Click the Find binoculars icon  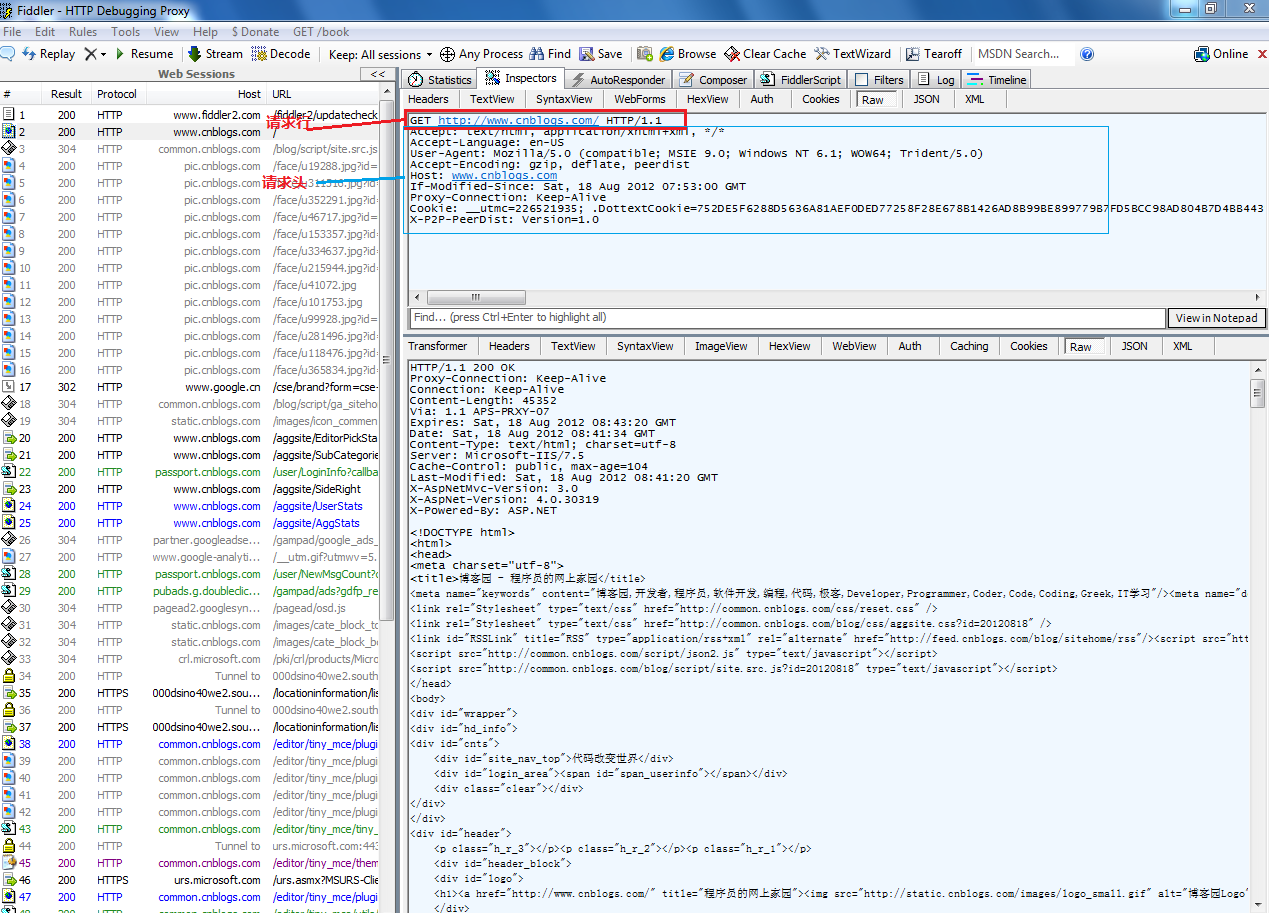coord(537,54)
